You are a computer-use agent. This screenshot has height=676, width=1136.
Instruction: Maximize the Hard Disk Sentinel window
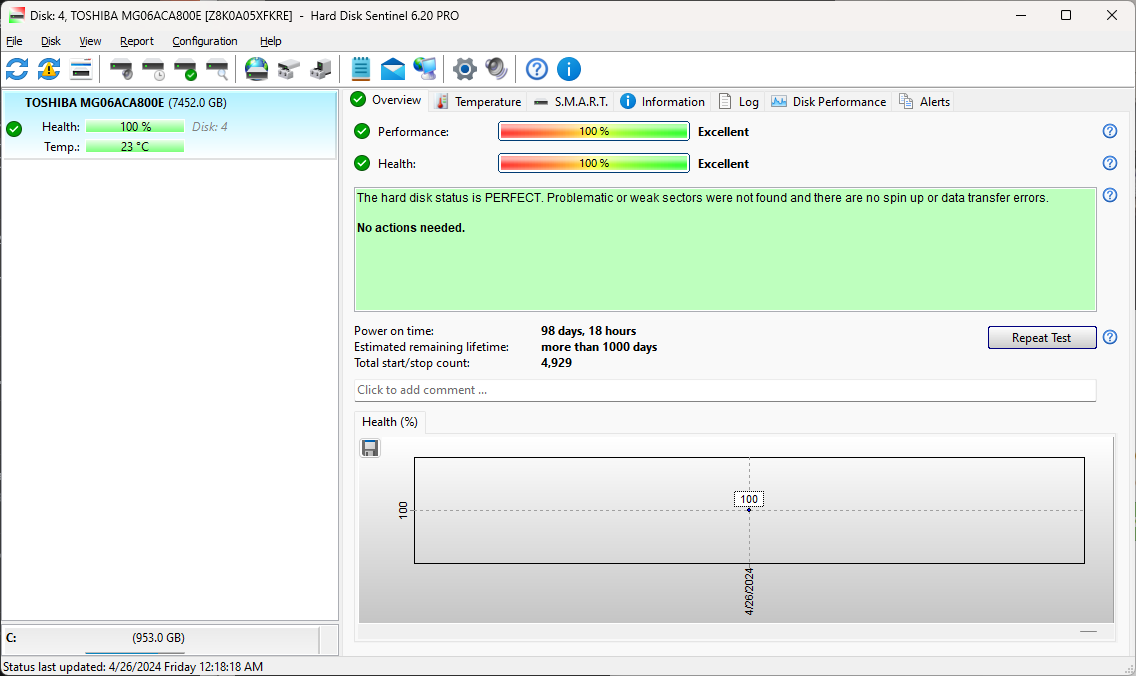(1066, 15)
